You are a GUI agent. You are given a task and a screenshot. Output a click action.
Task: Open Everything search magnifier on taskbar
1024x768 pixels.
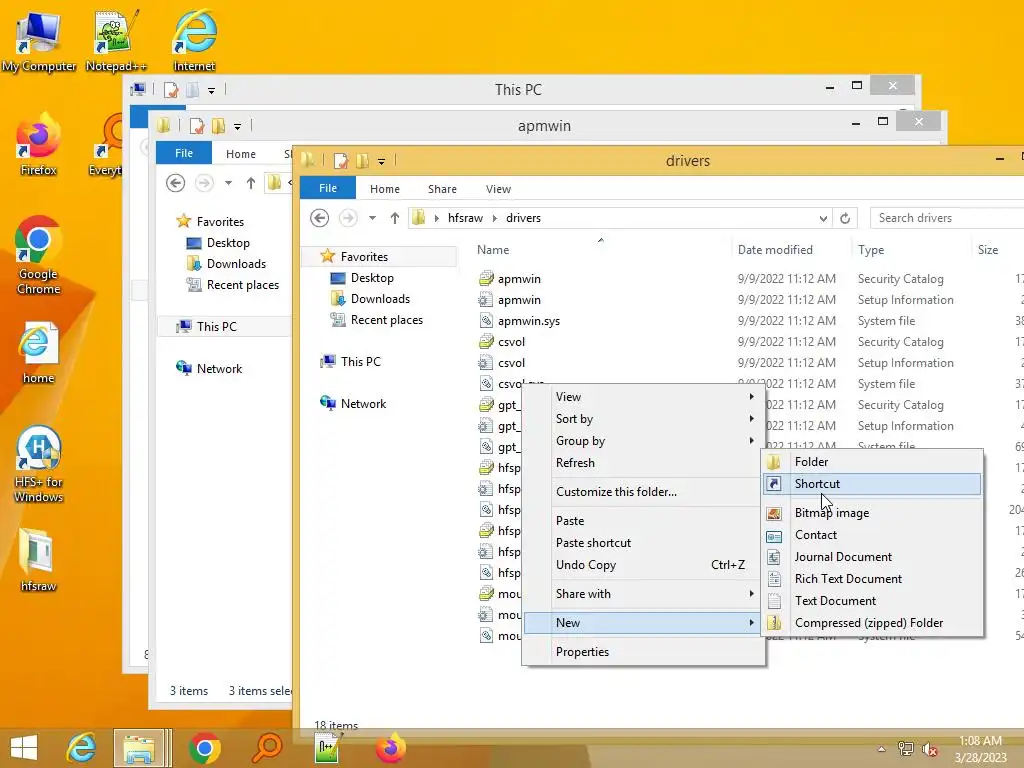[x=266, y=748]
